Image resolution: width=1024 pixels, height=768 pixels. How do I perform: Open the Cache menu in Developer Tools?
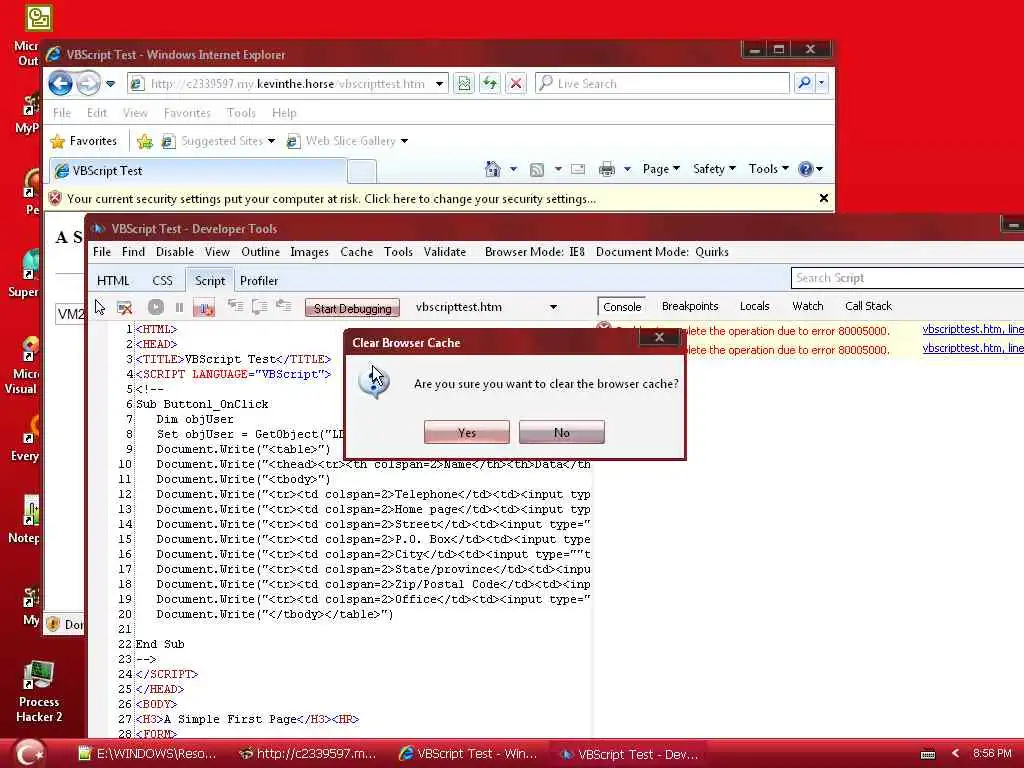[x=357, y=252]
